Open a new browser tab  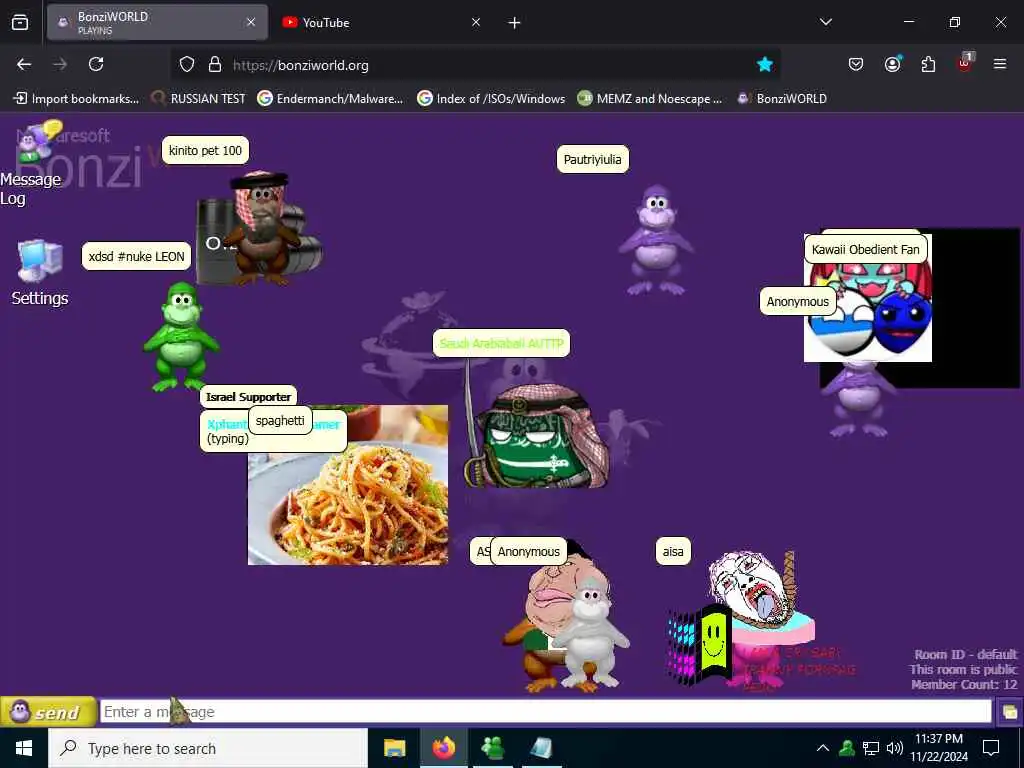coord(515,23)
